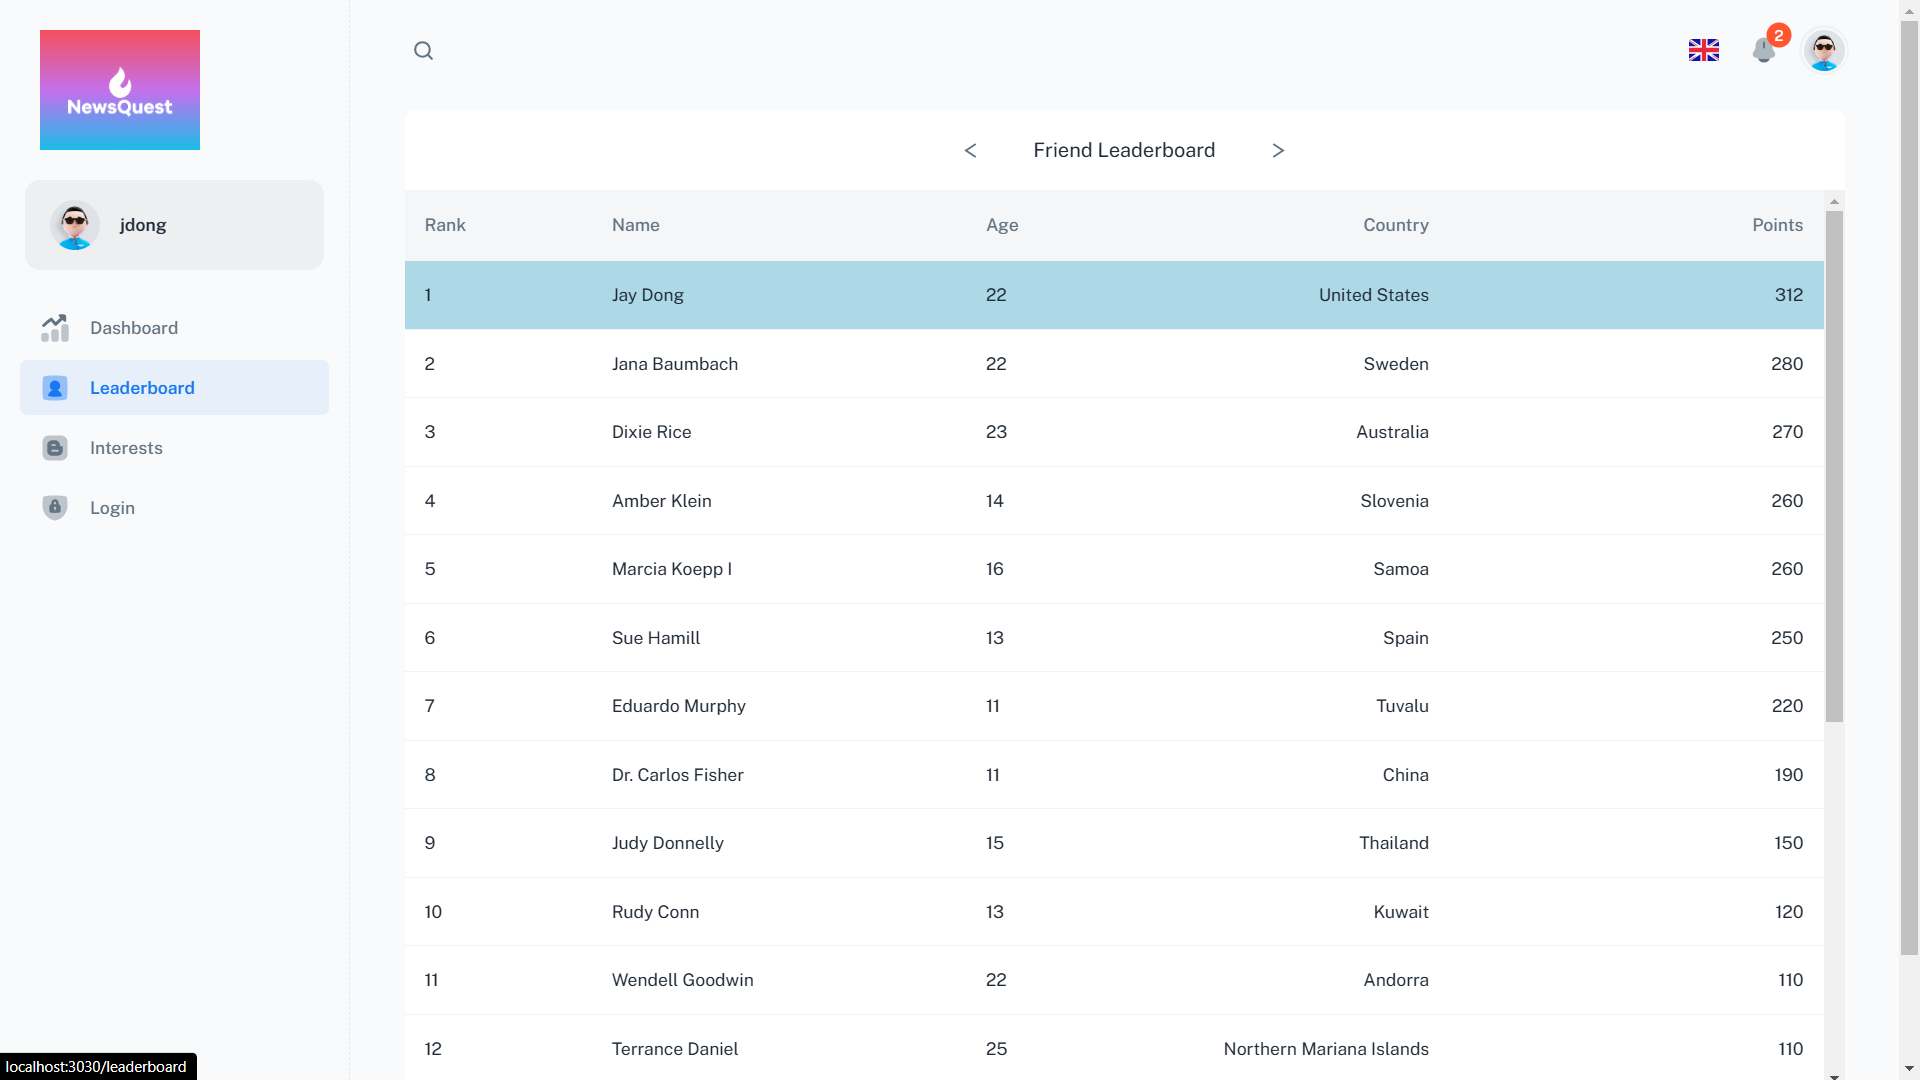Click the Leaderboard person icon

pos(55,388)
